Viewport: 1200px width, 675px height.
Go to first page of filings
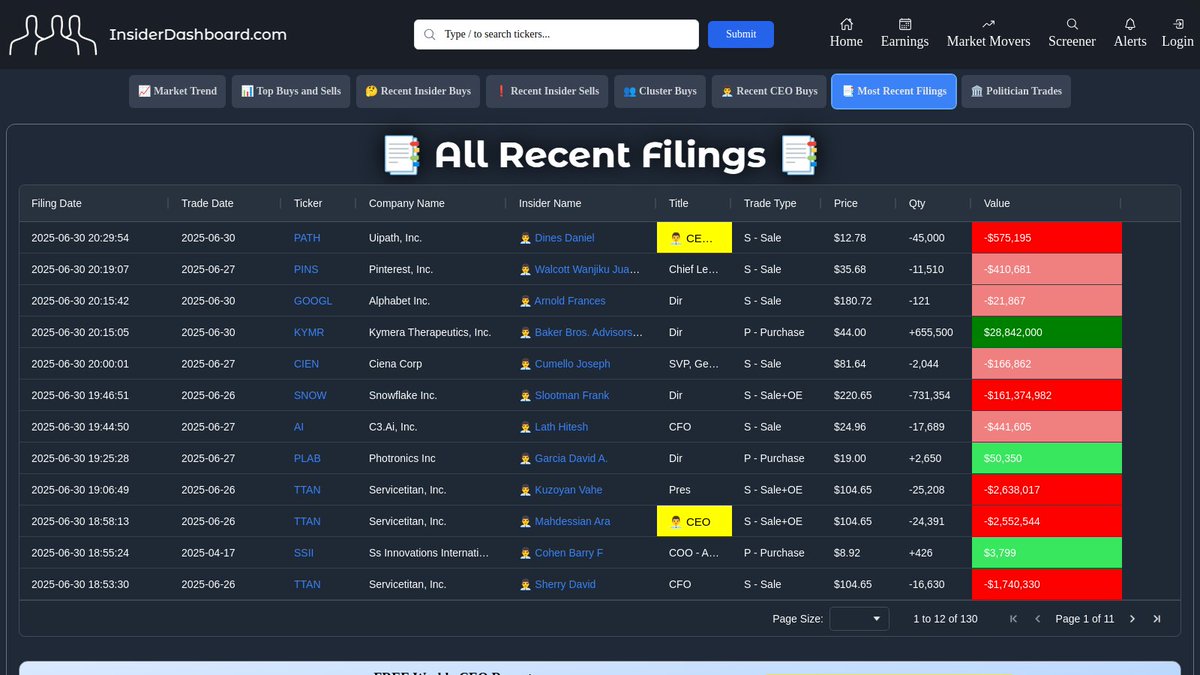(x=1013, y=619)
